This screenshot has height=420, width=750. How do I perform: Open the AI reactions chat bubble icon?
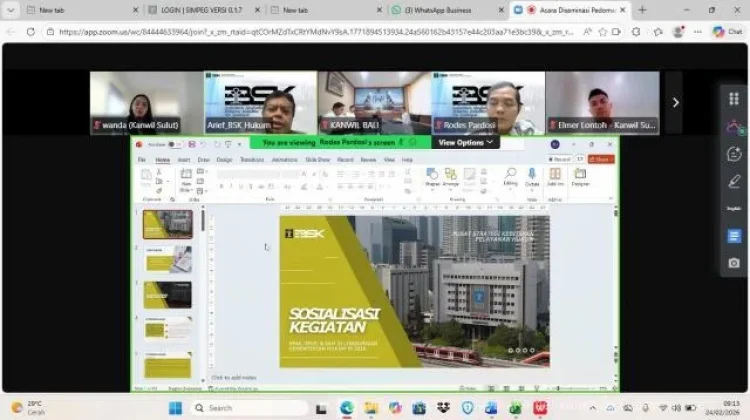734,154
